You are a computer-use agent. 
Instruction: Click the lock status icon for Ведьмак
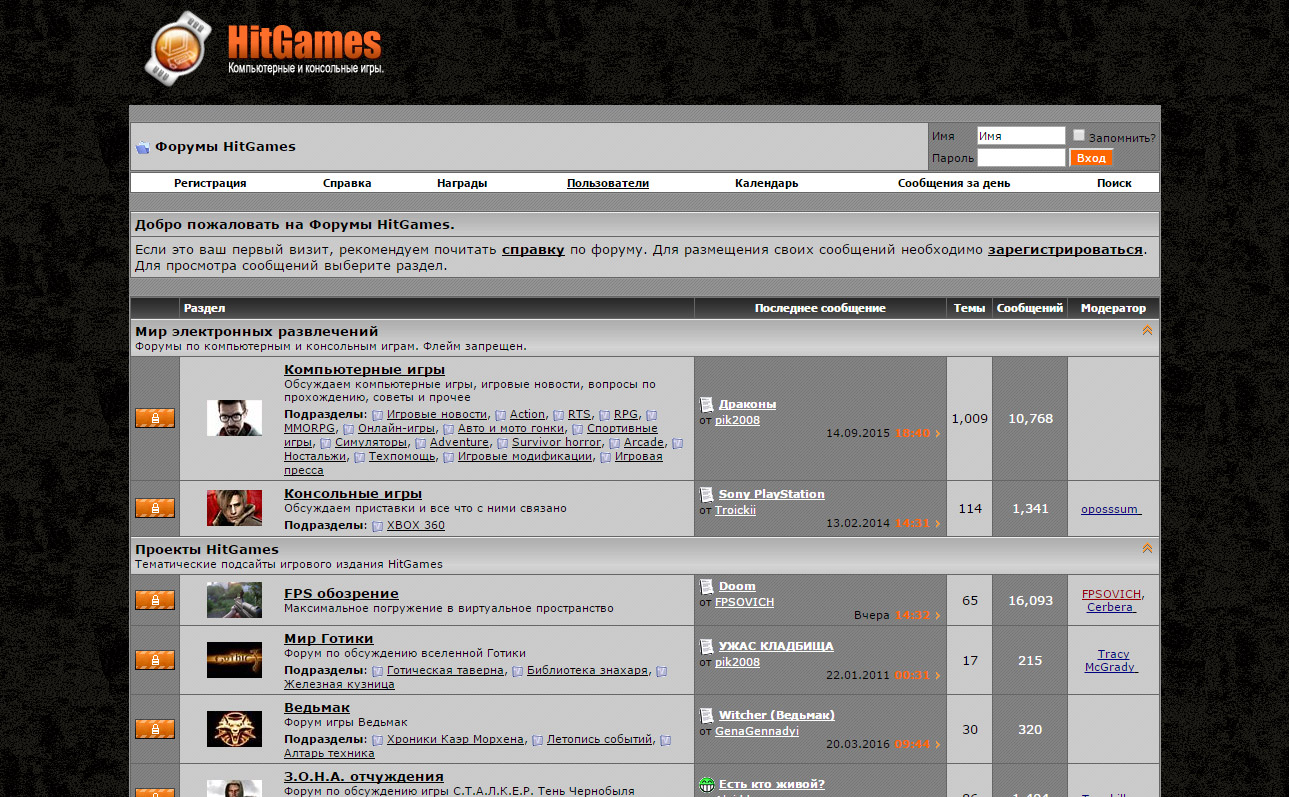coord(155,729)
